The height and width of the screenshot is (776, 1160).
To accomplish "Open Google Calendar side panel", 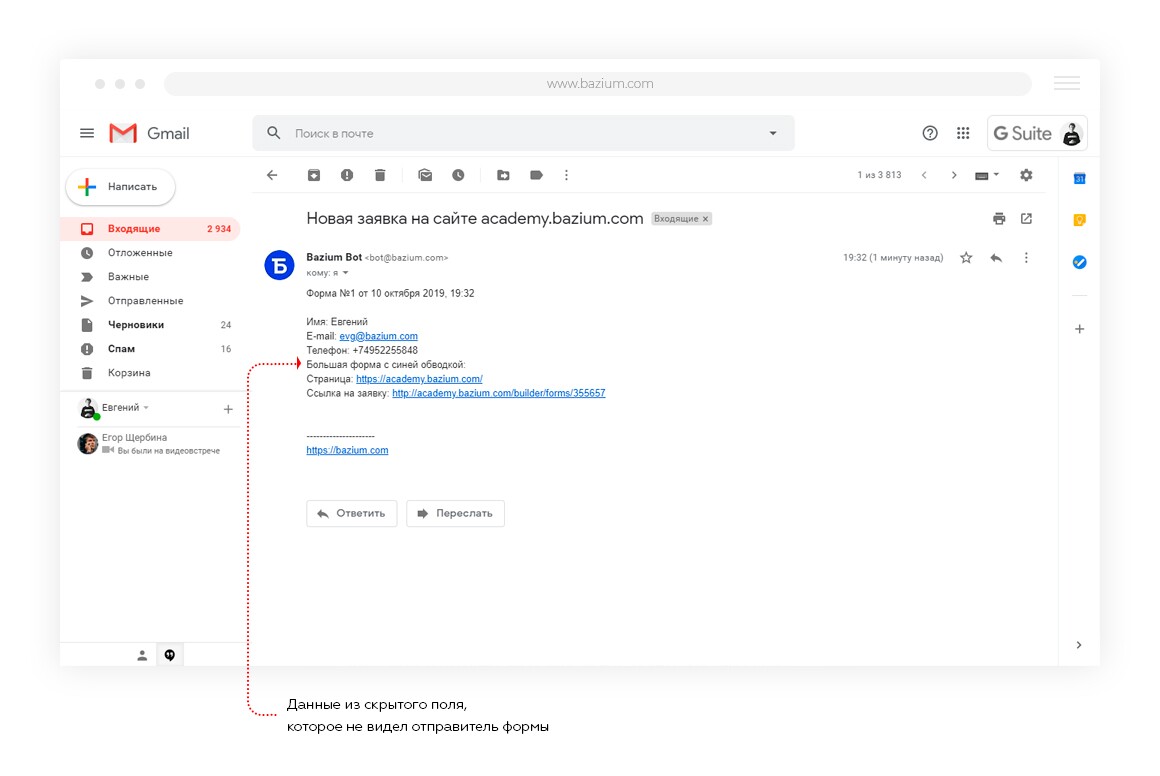I will point(1079,178).
